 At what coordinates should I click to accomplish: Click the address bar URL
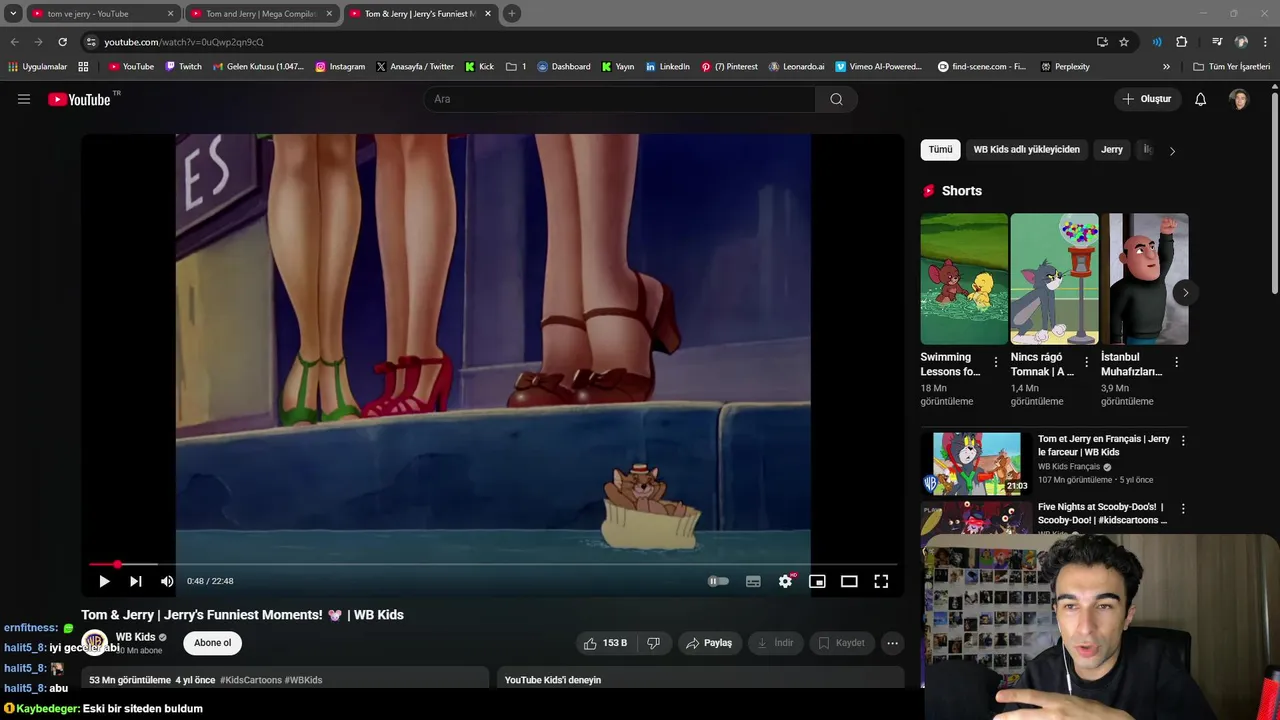click(x=184, y=42)
